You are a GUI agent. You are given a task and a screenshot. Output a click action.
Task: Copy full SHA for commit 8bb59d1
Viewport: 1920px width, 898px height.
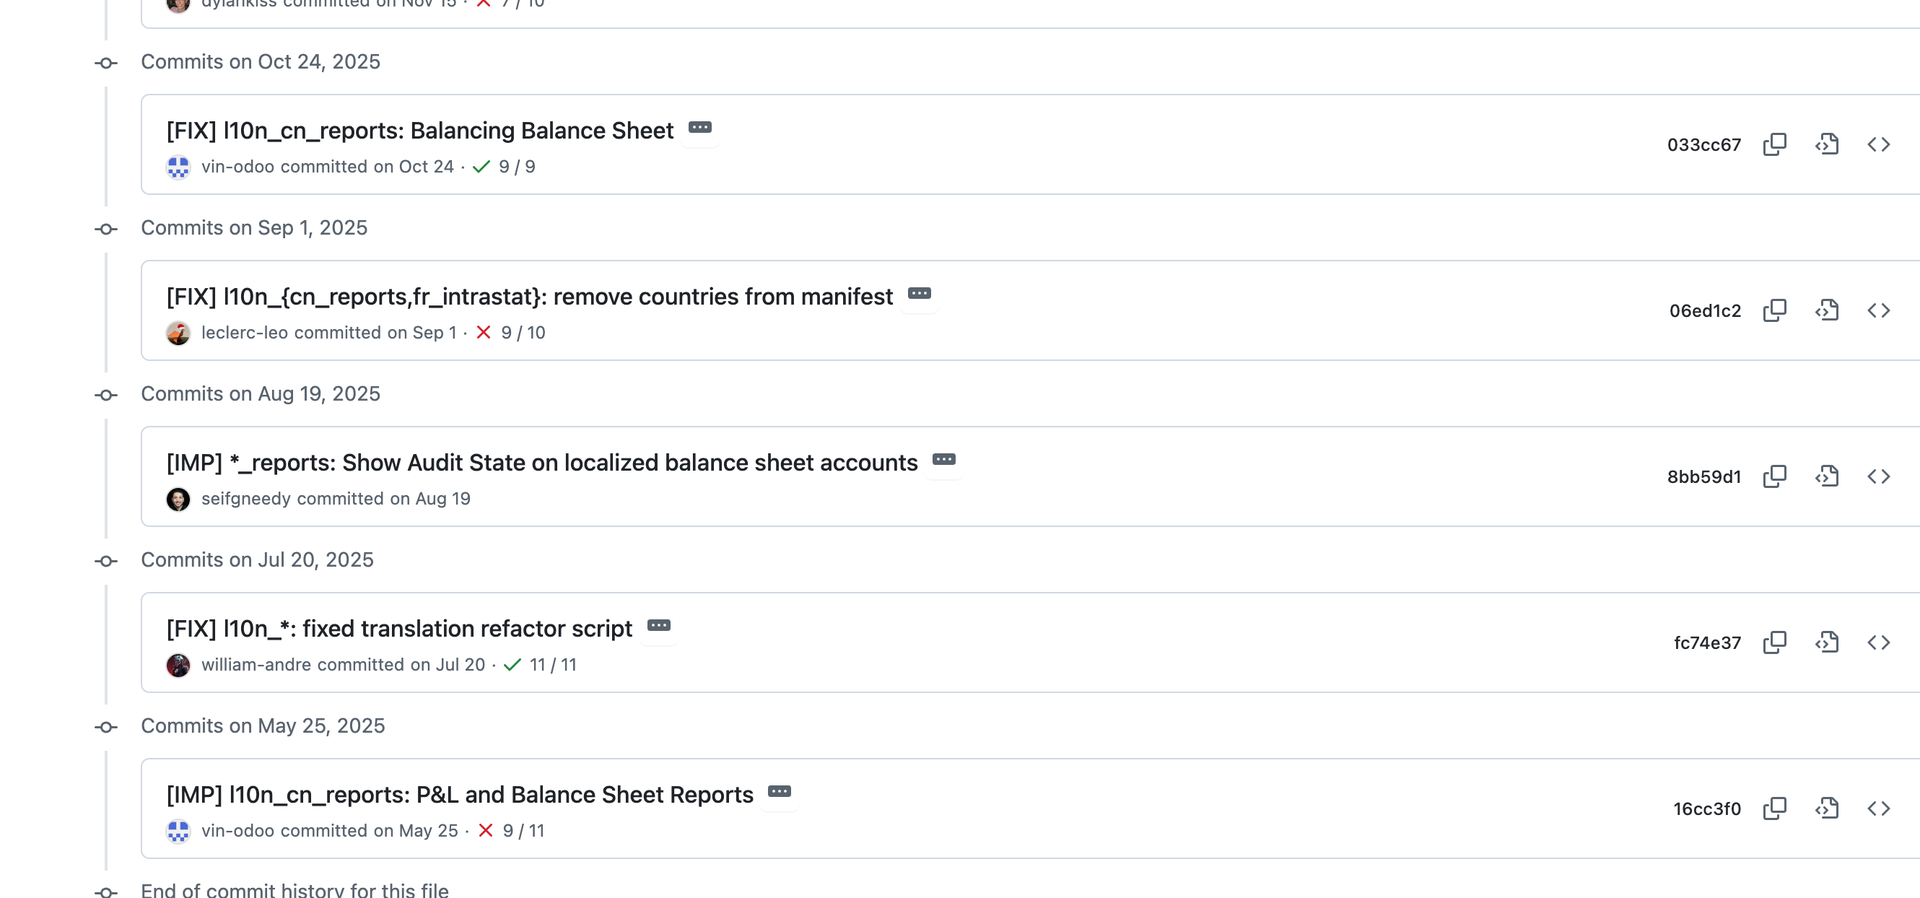[1774, 476]
